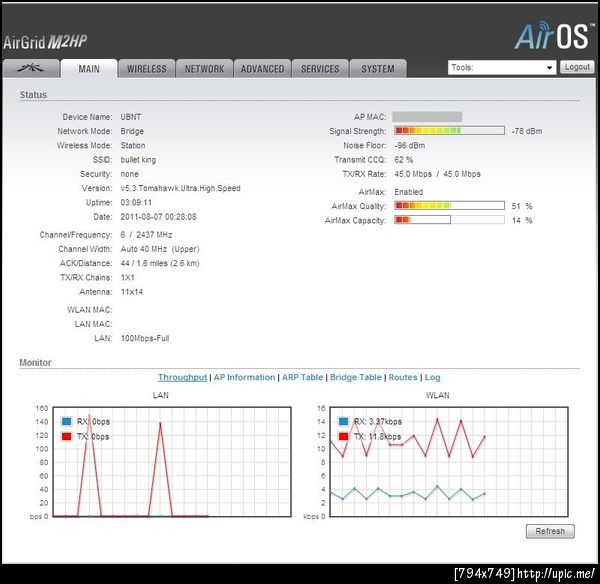Click the WLAN throughput graph

click(449, 462)
